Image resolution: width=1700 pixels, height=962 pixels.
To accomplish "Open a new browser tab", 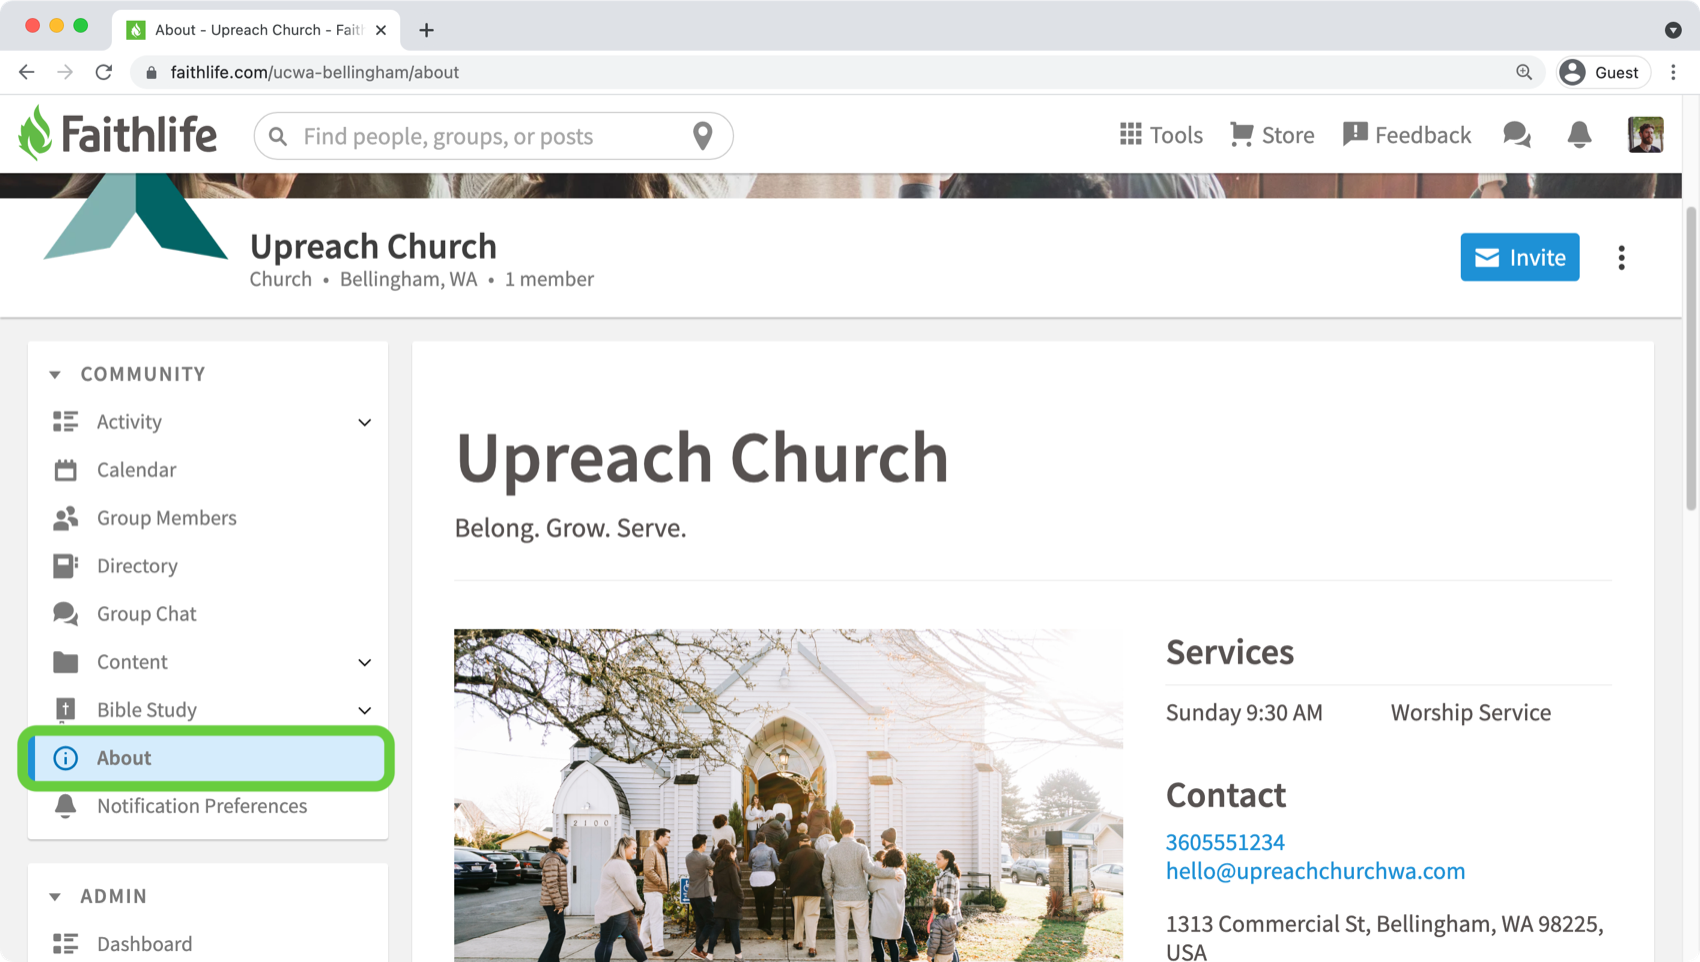I will point(427,30).
